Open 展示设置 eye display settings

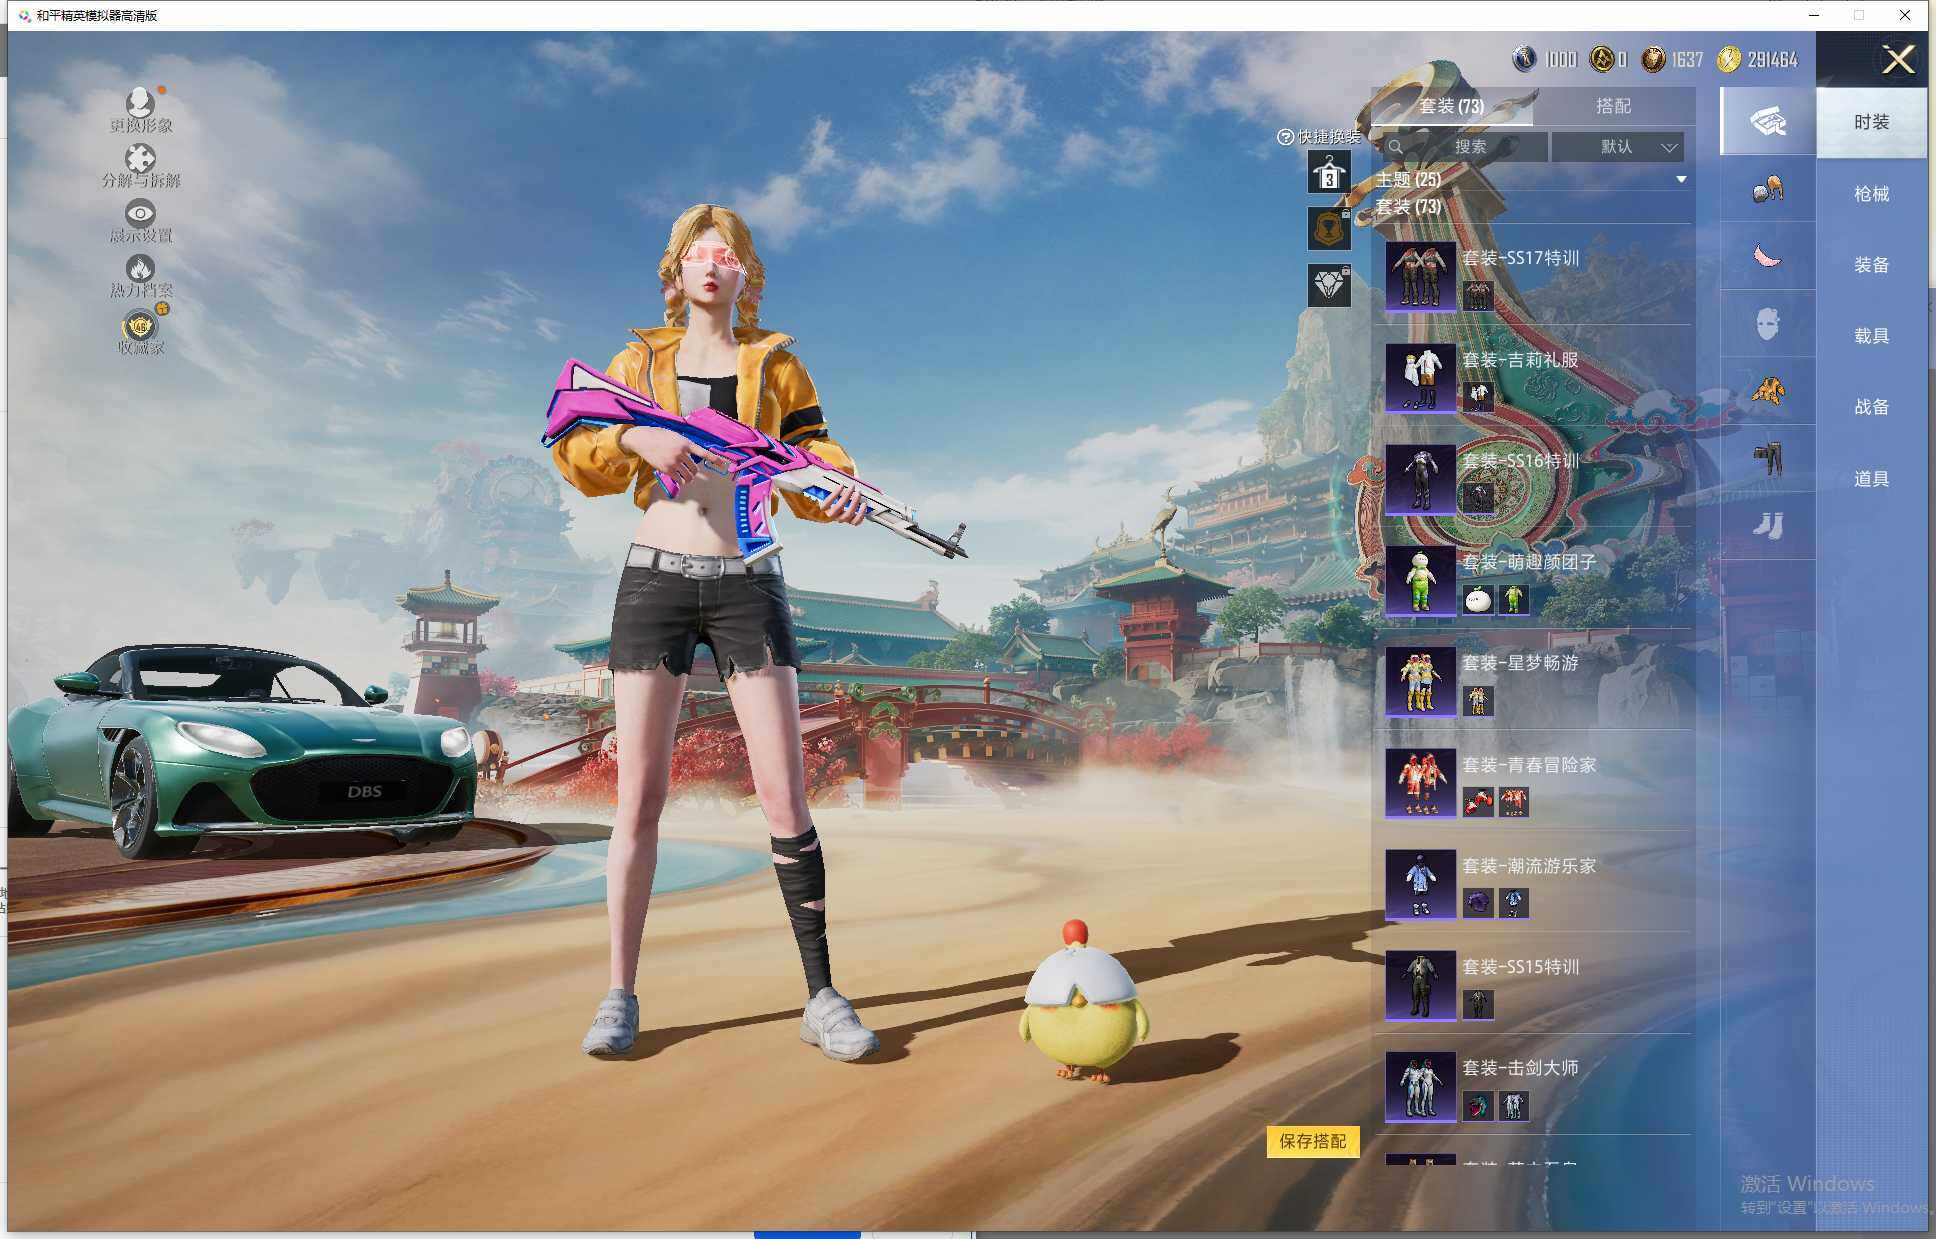[140, 215]
